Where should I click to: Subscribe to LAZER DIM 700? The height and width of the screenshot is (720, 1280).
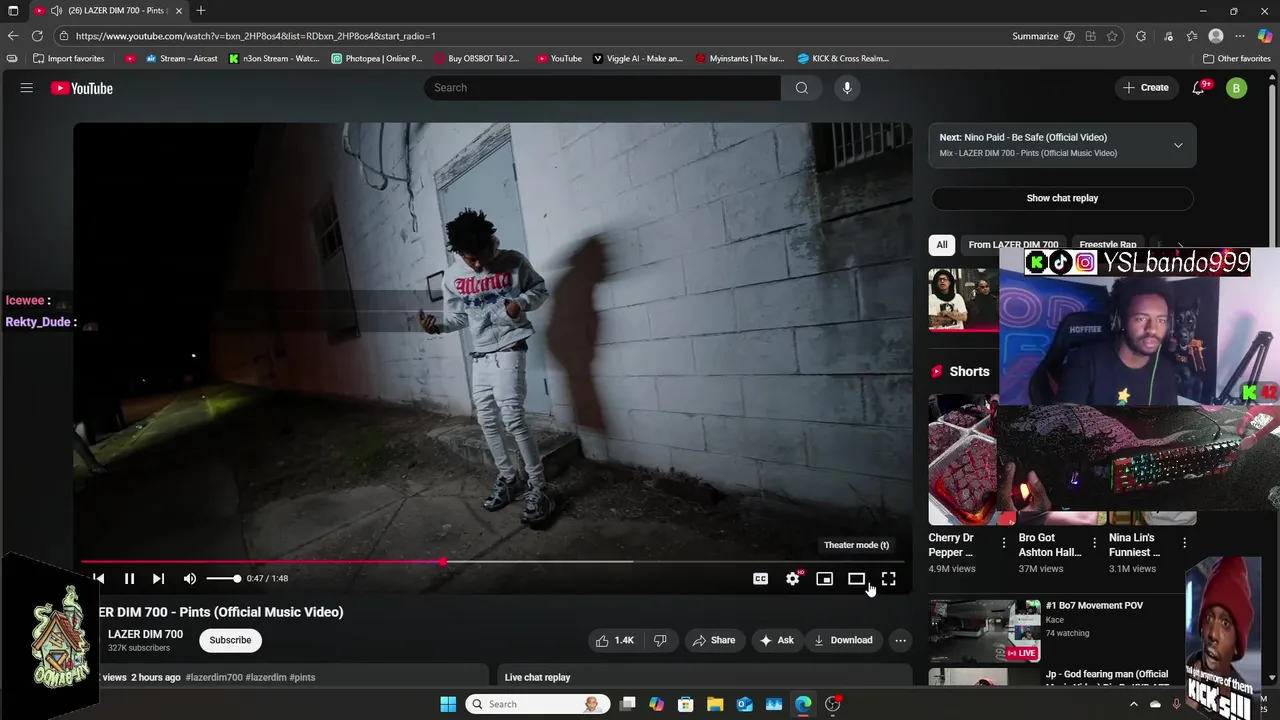tap(230, 640)
